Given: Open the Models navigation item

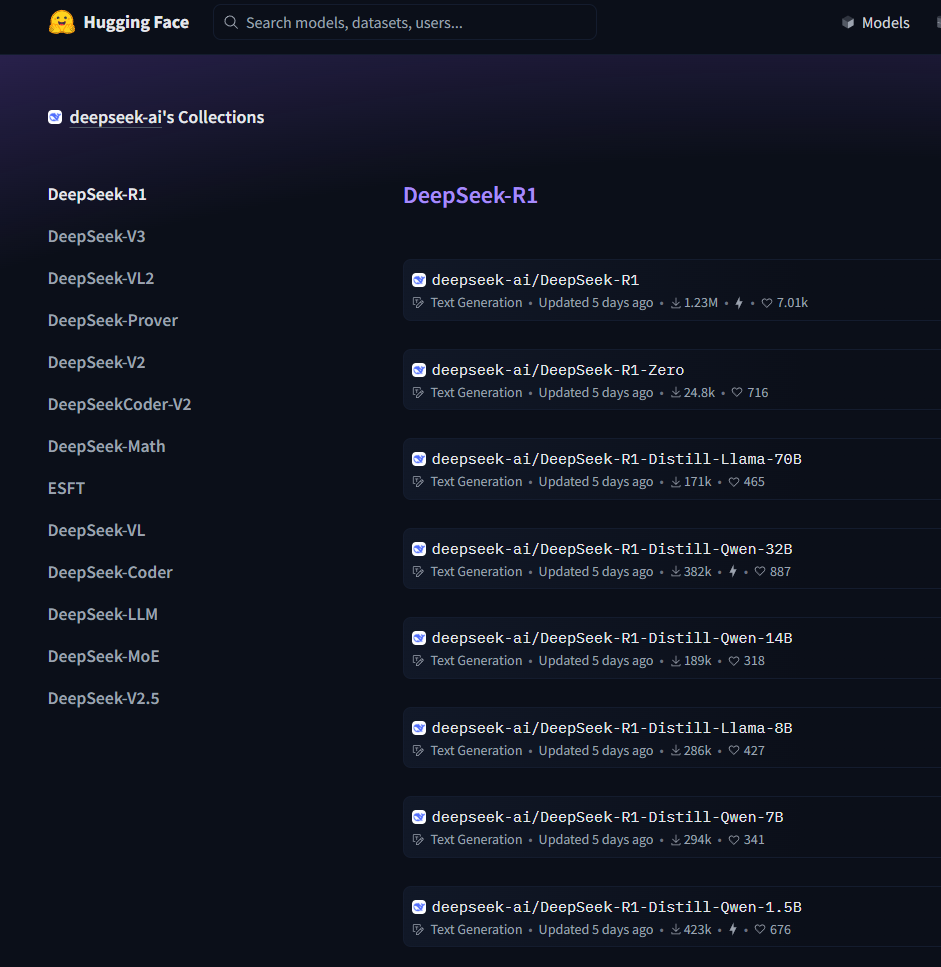Looking at the screenshot, I should click(x=885, y=22).
